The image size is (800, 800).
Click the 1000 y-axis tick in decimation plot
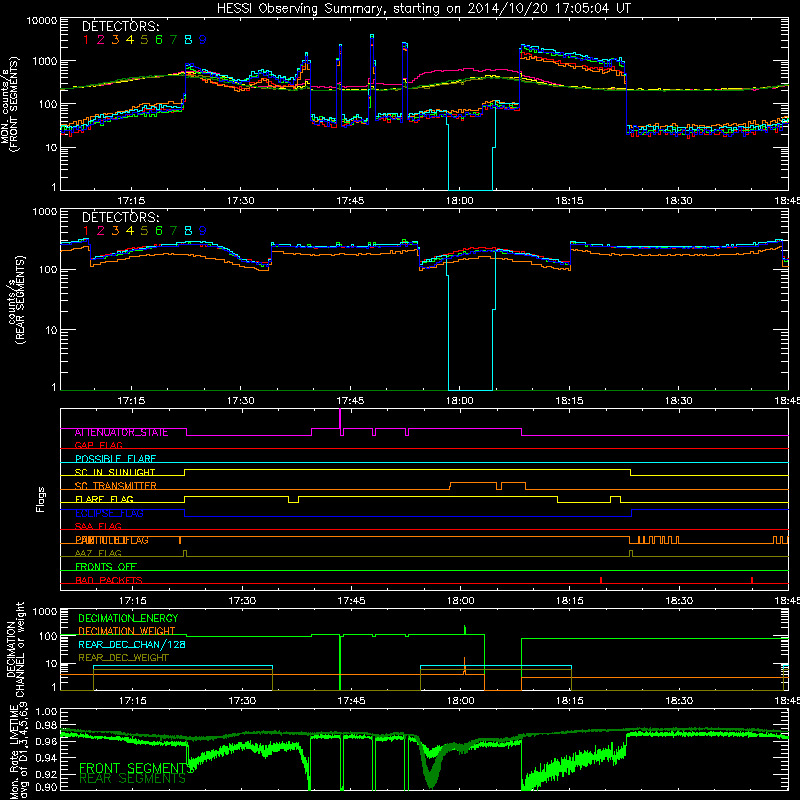pos(45,611)
